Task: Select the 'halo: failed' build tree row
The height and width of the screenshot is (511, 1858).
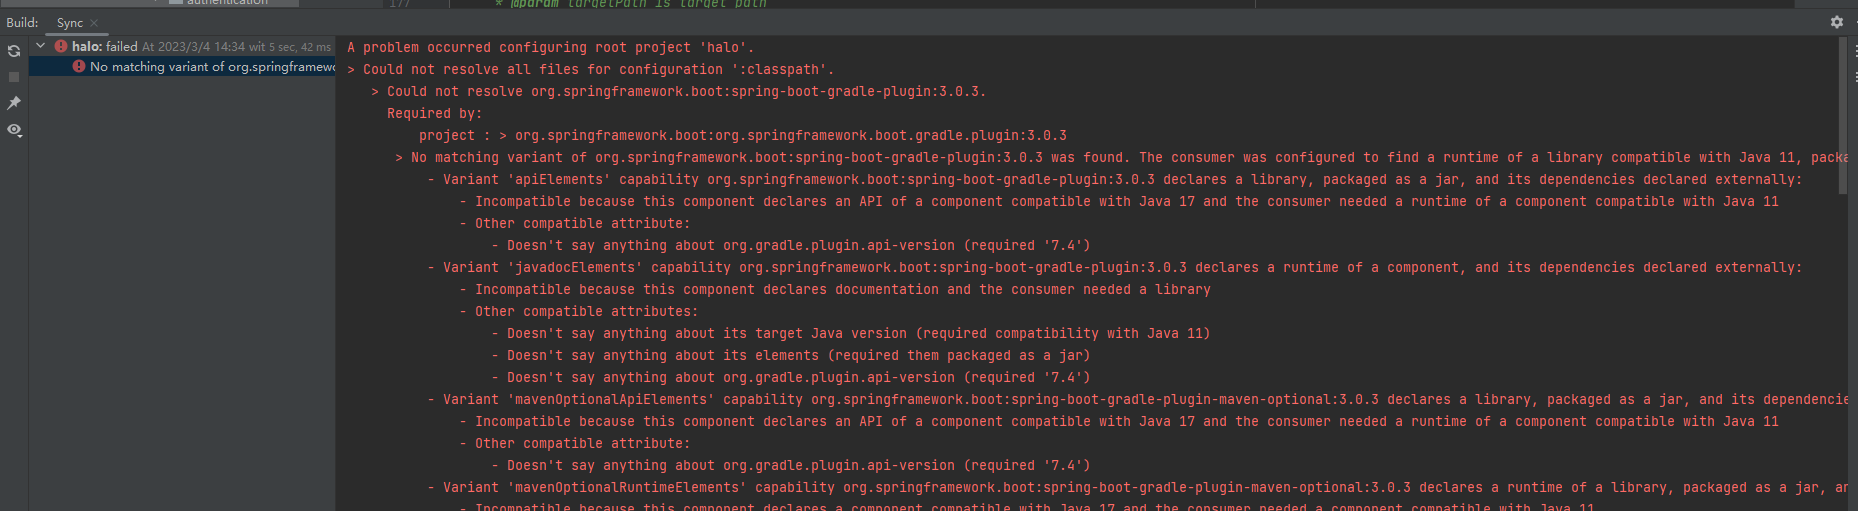Action: point(182,46)
